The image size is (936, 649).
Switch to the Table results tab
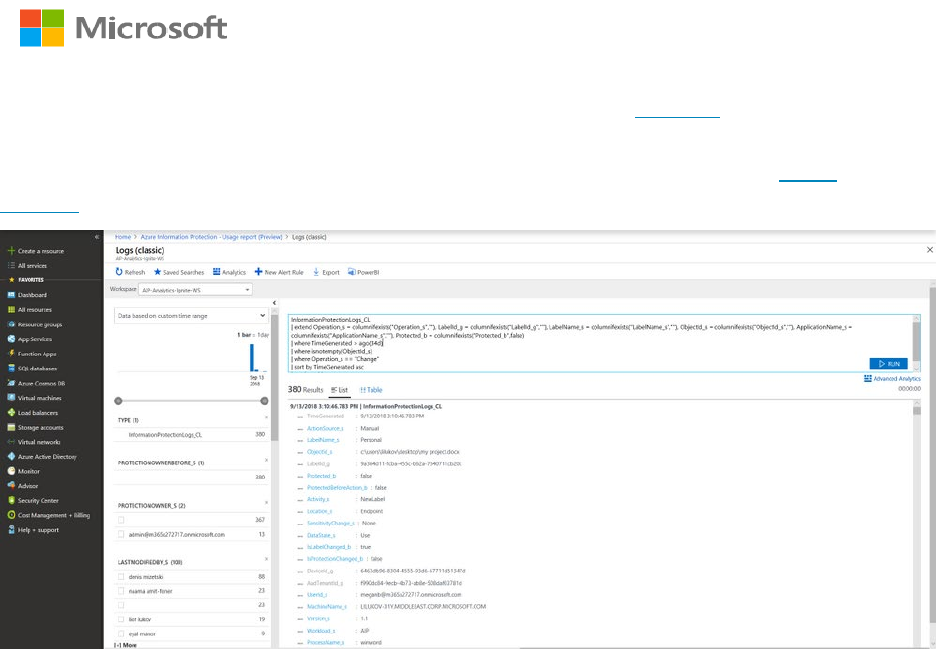point(371,390)
